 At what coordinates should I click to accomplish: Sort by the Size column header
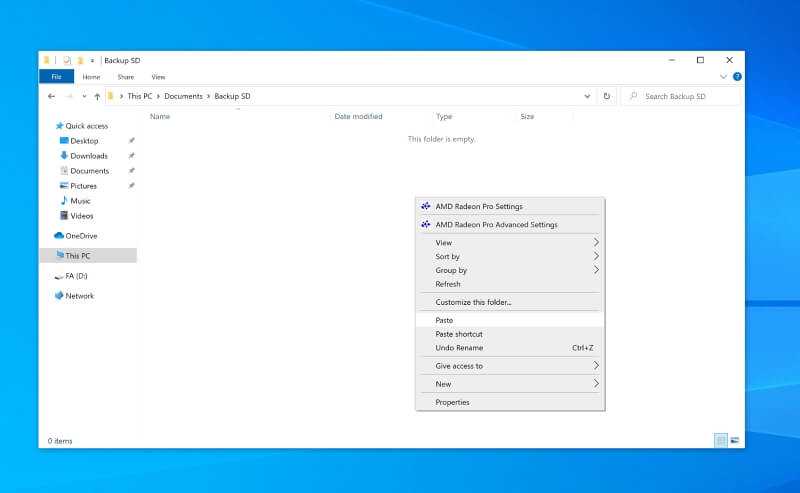click(x=527, y=116)
